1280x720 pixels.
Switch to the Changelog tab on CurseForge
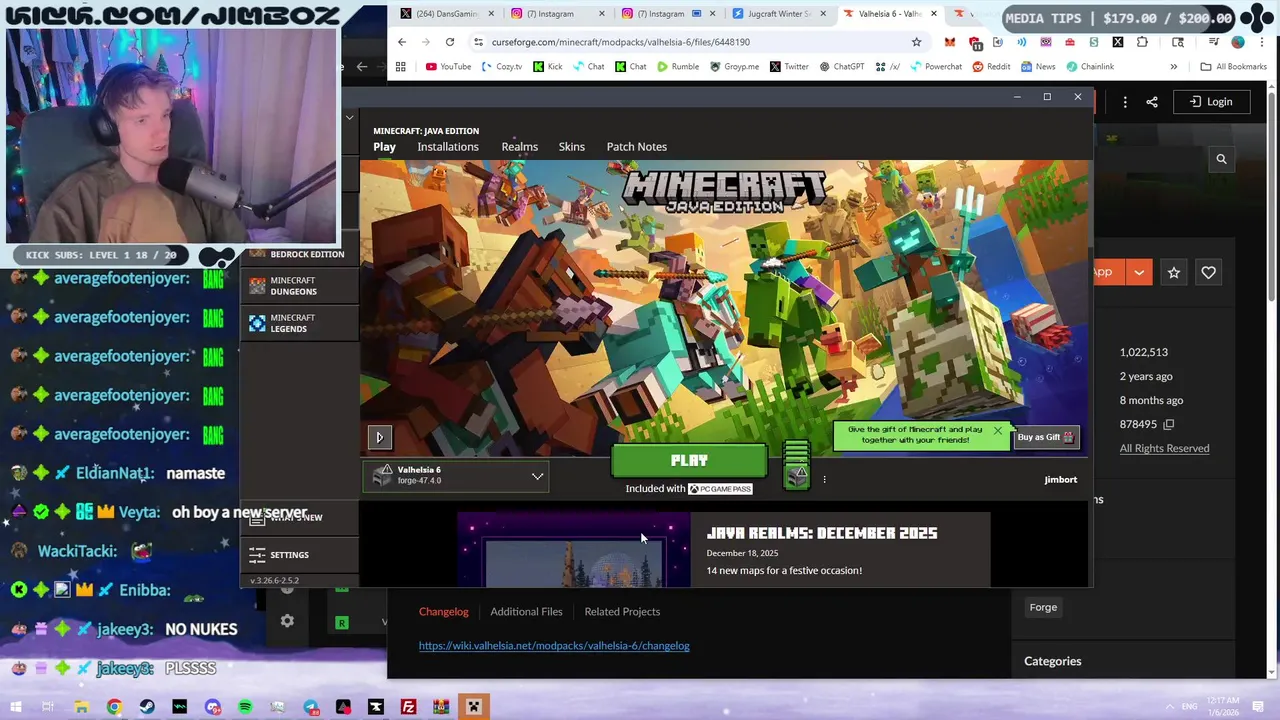pyautogui.click(x=443, y=612)
